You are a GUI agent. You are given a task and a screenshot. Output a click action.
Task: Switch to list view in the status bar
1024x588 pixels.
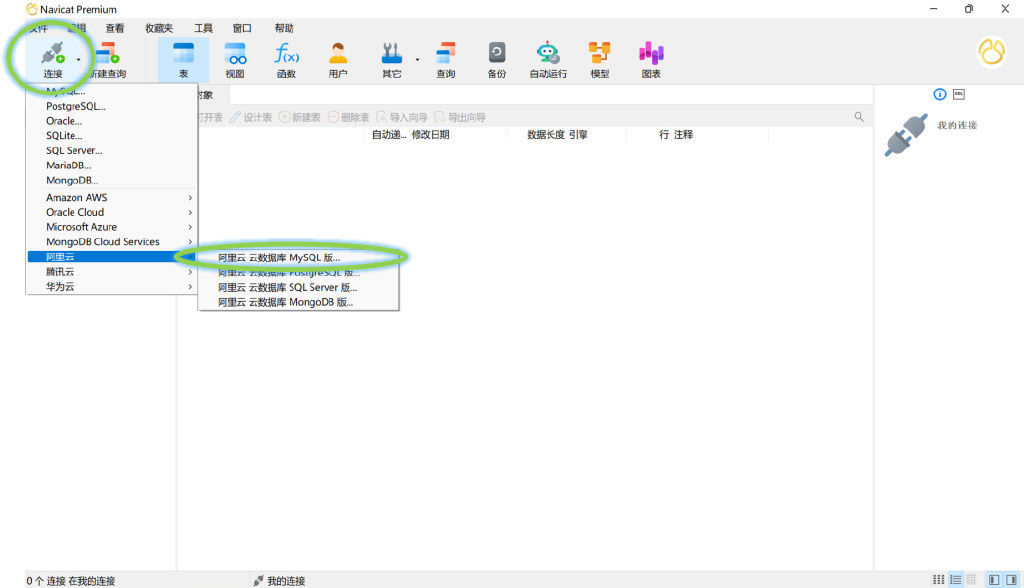955,580
